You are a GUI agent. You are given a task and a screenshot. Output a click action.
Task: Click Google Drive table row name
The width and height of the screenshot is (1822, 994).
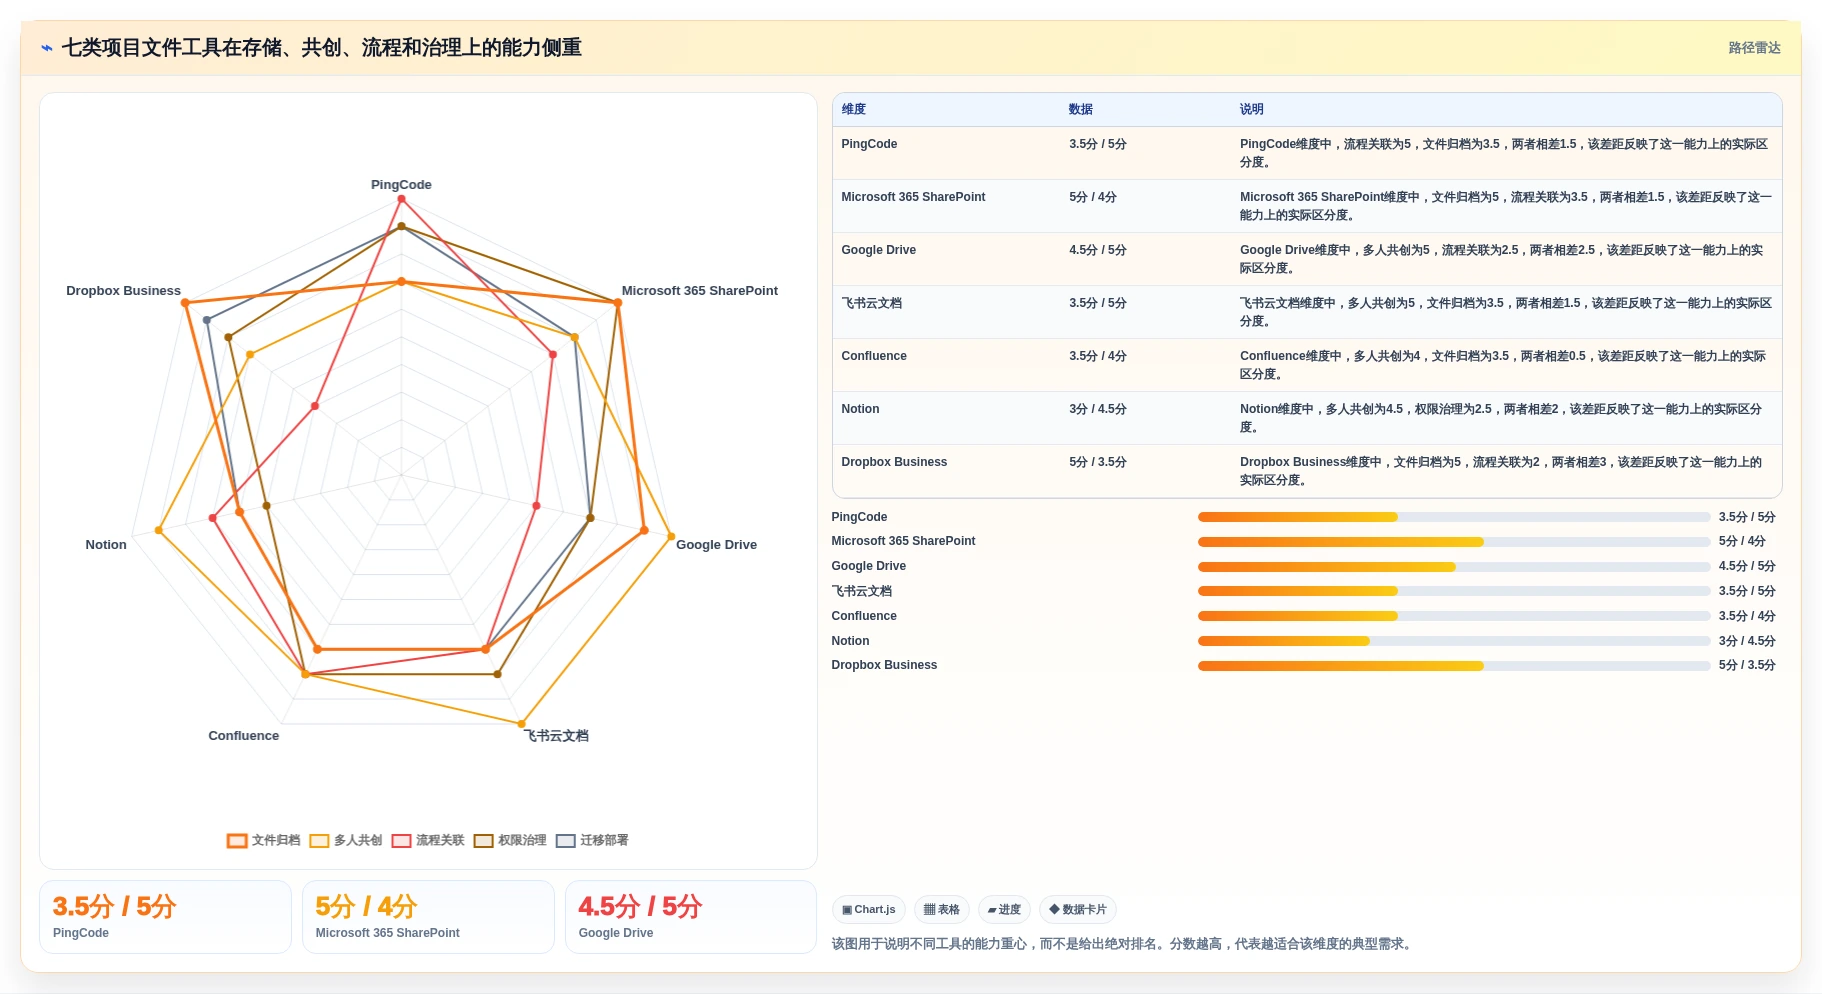click(879, 250)
